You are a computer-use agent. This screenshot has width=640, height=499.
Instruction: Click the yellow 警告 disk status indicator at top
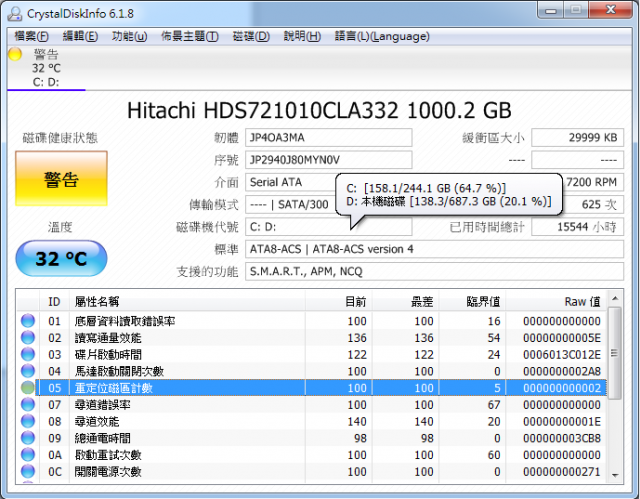15,54
